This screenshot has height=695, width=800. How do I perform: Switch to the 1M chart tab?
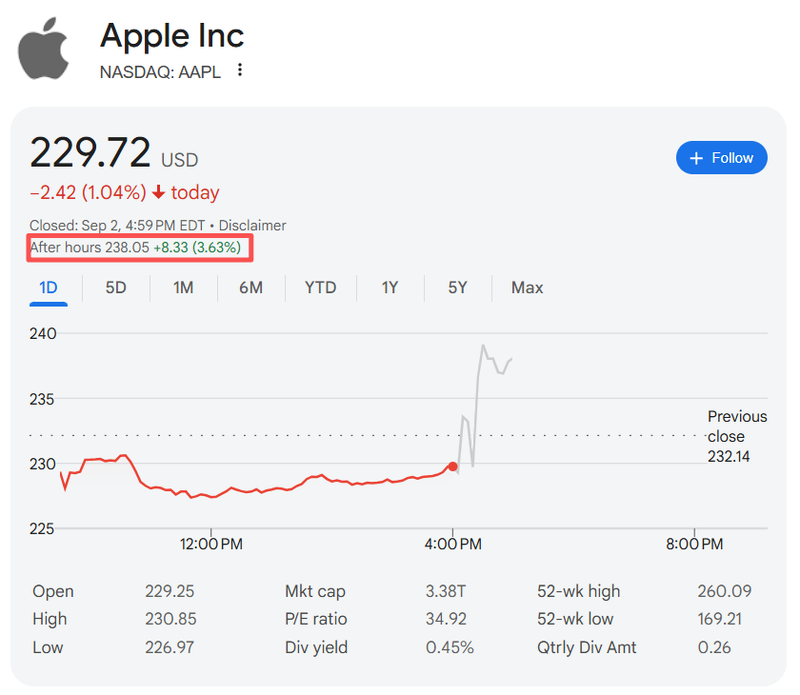click(183, 288)
